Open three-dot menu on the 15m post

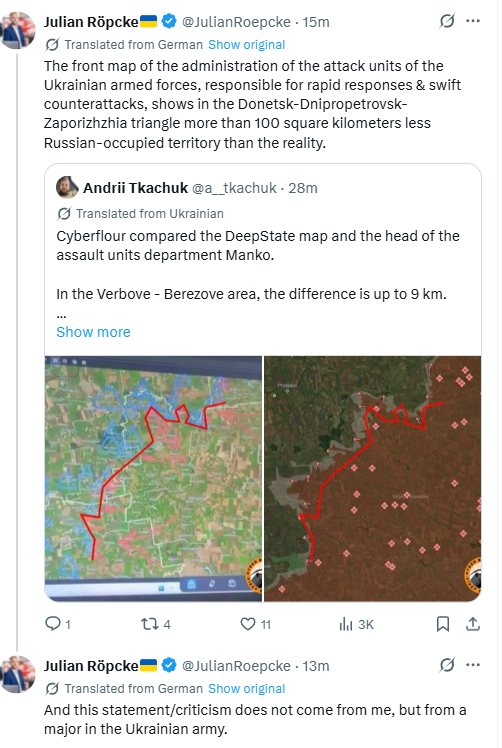pos(473,21)
